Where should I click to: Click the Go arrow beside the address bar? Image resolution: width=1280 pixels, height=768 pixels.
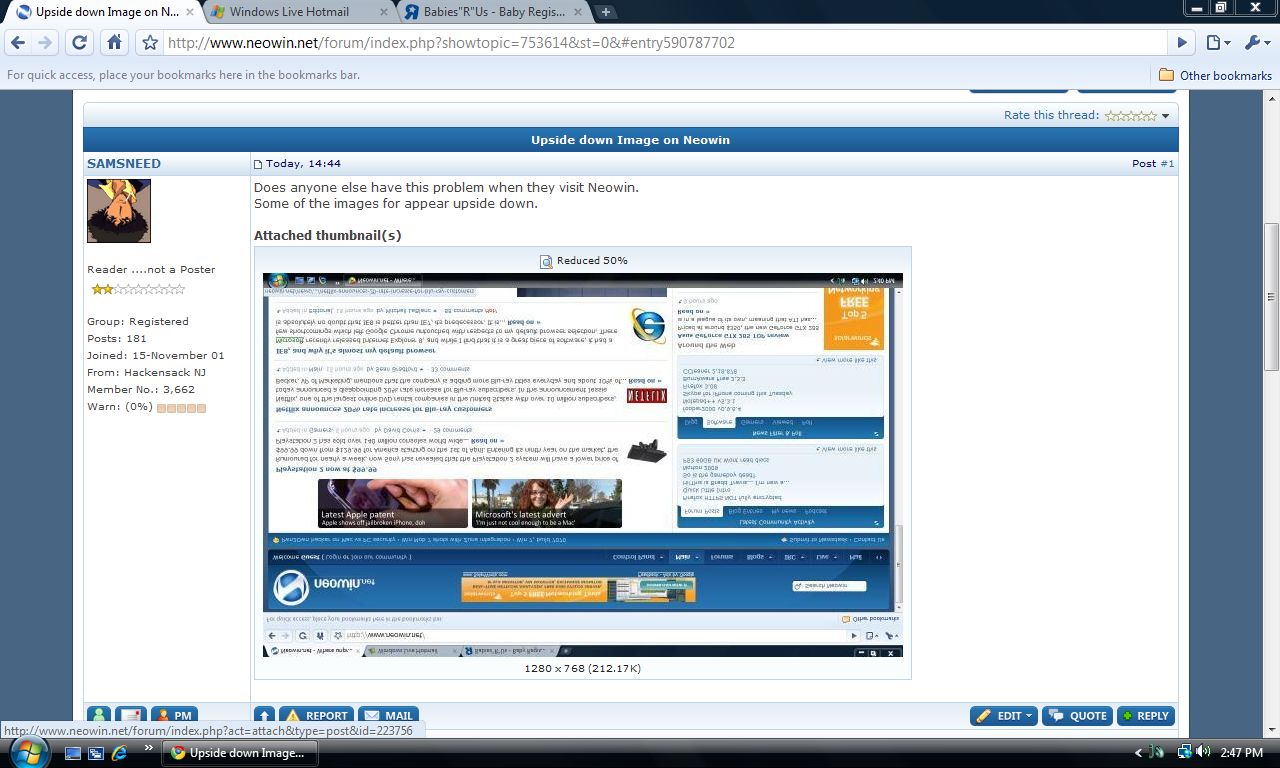point(1182,43)
